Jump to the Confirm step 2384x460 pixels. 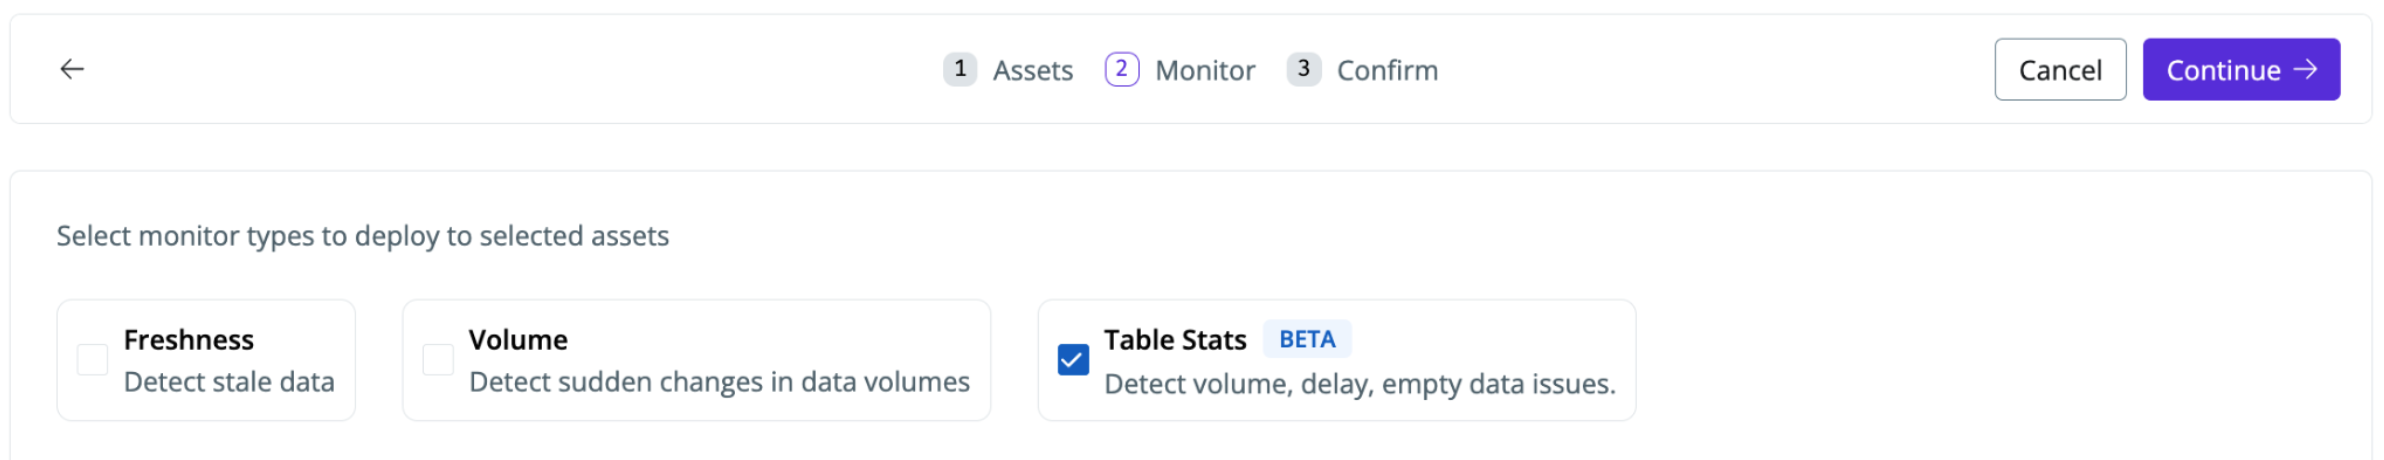coord(1386,71)
